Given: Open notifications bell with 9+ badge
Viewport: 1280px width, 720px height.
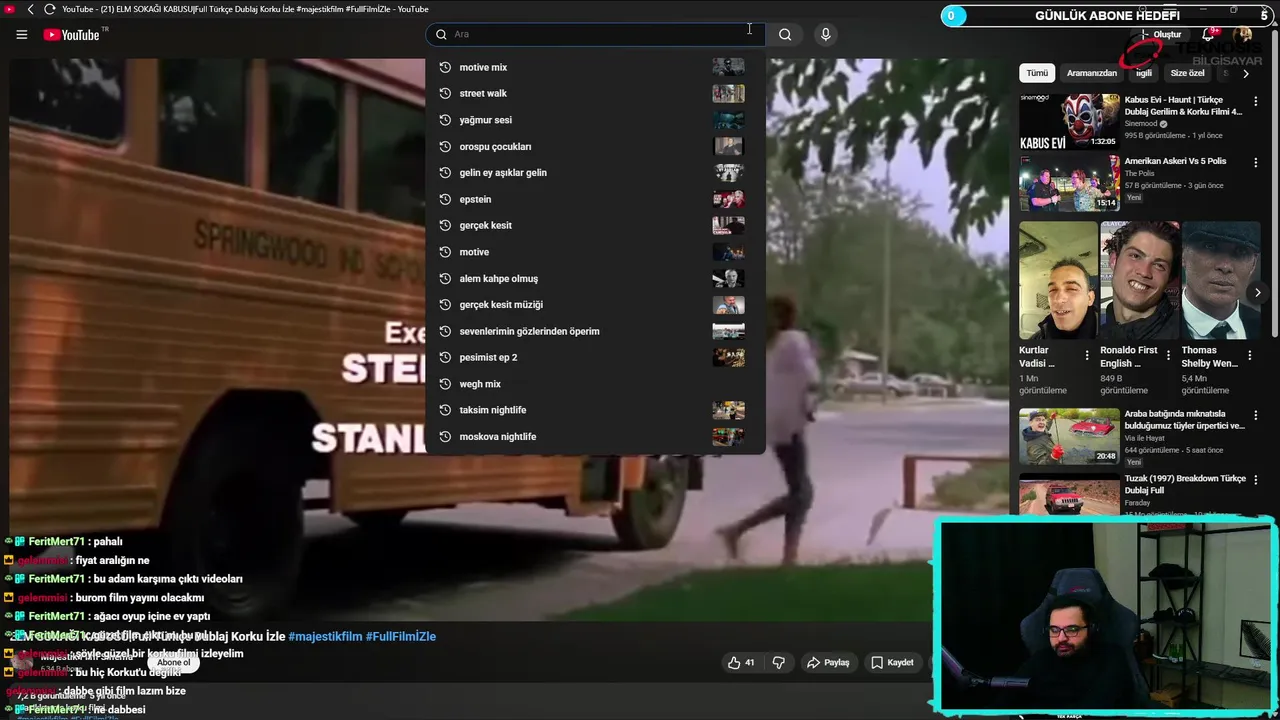Looking at the screenshot, I should 1211,35.
